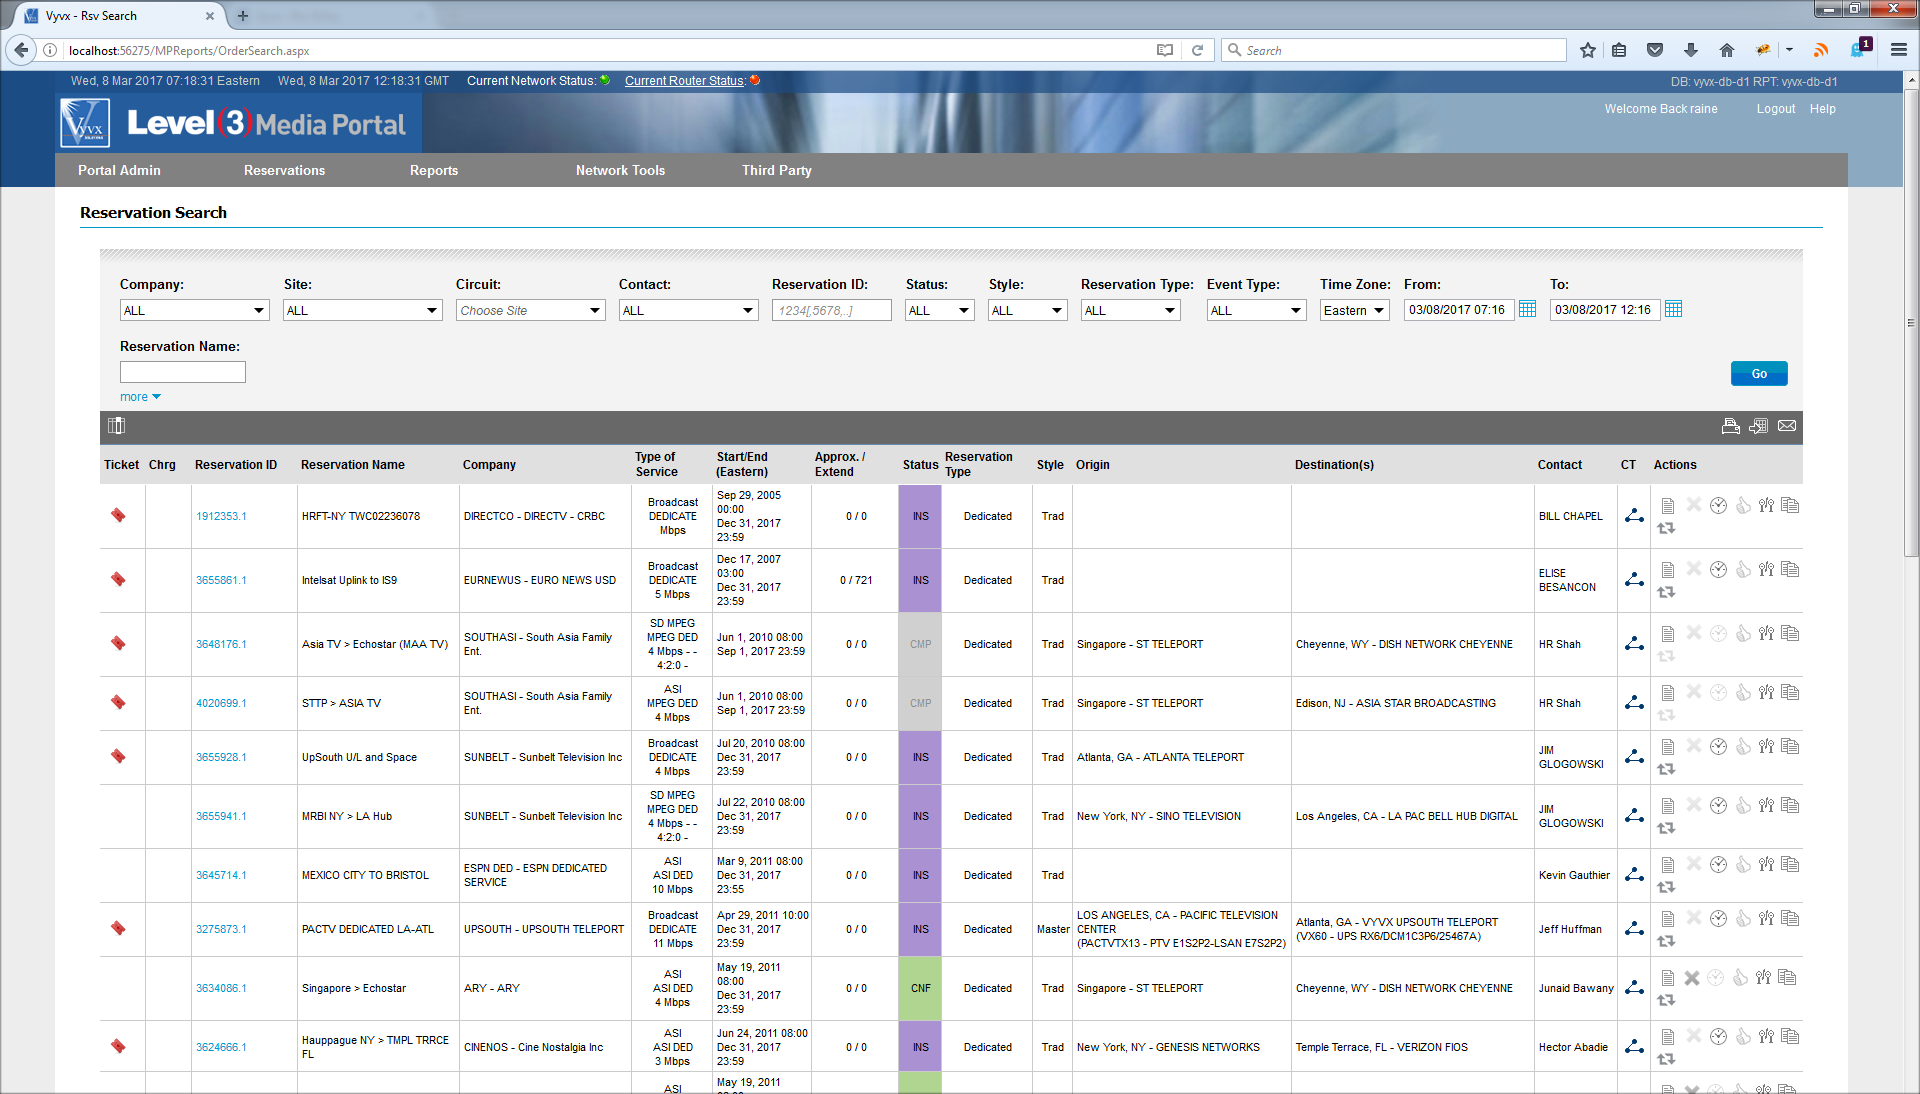This screenshot has width=1920, height=1094.
Task: Open the Reports menu
Action: [434, 170]
